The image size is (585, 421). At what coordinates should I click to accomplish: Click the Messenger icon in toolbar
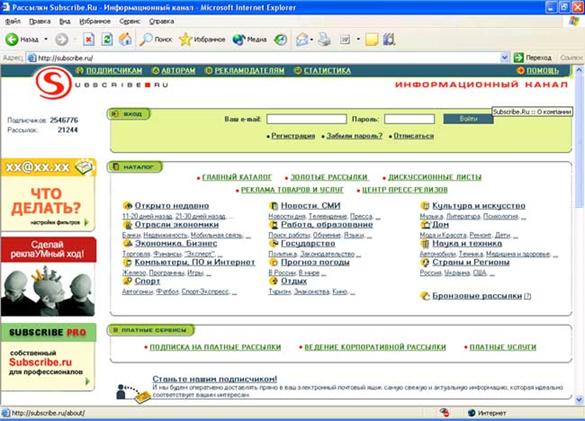tap(389, 39)
